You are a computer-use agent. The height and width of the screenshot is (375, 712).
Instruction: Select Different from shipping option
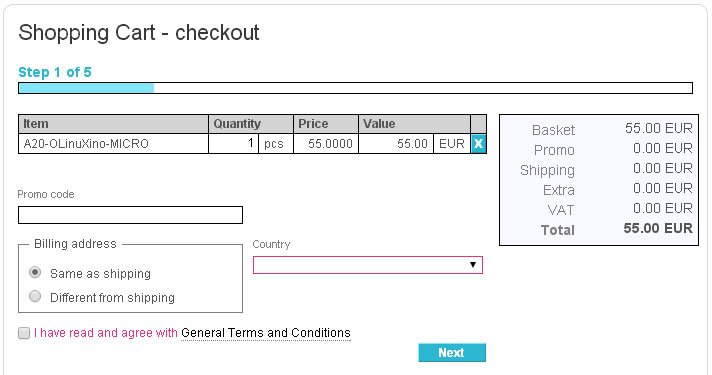pyautogui.click(x=35, y=296)
